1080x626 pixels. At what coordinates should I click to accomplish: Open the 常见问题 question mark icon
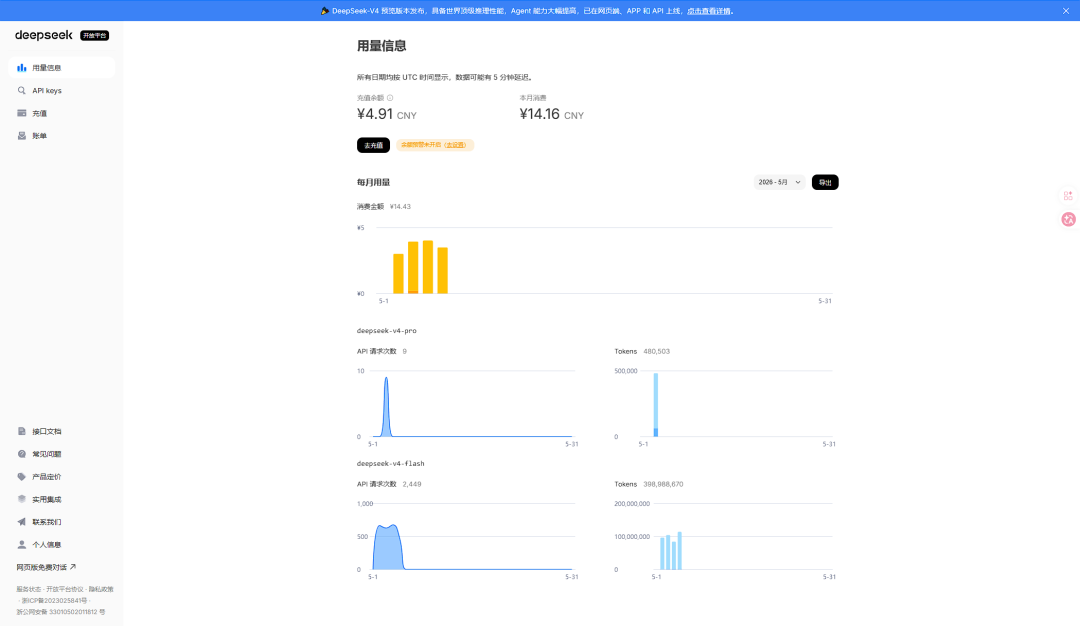pyautogui.click(x=21, y=454)
